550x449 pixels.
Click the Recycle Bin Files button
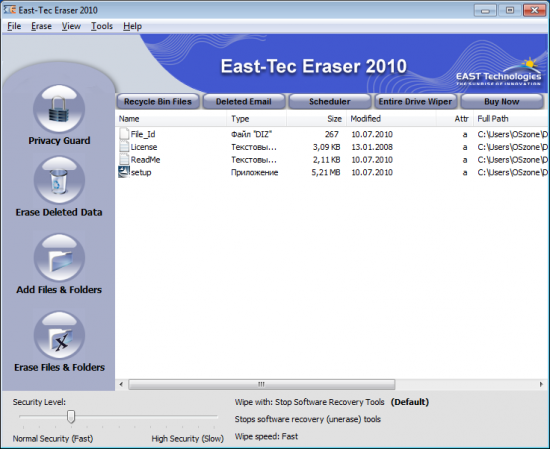click(158, 102)
